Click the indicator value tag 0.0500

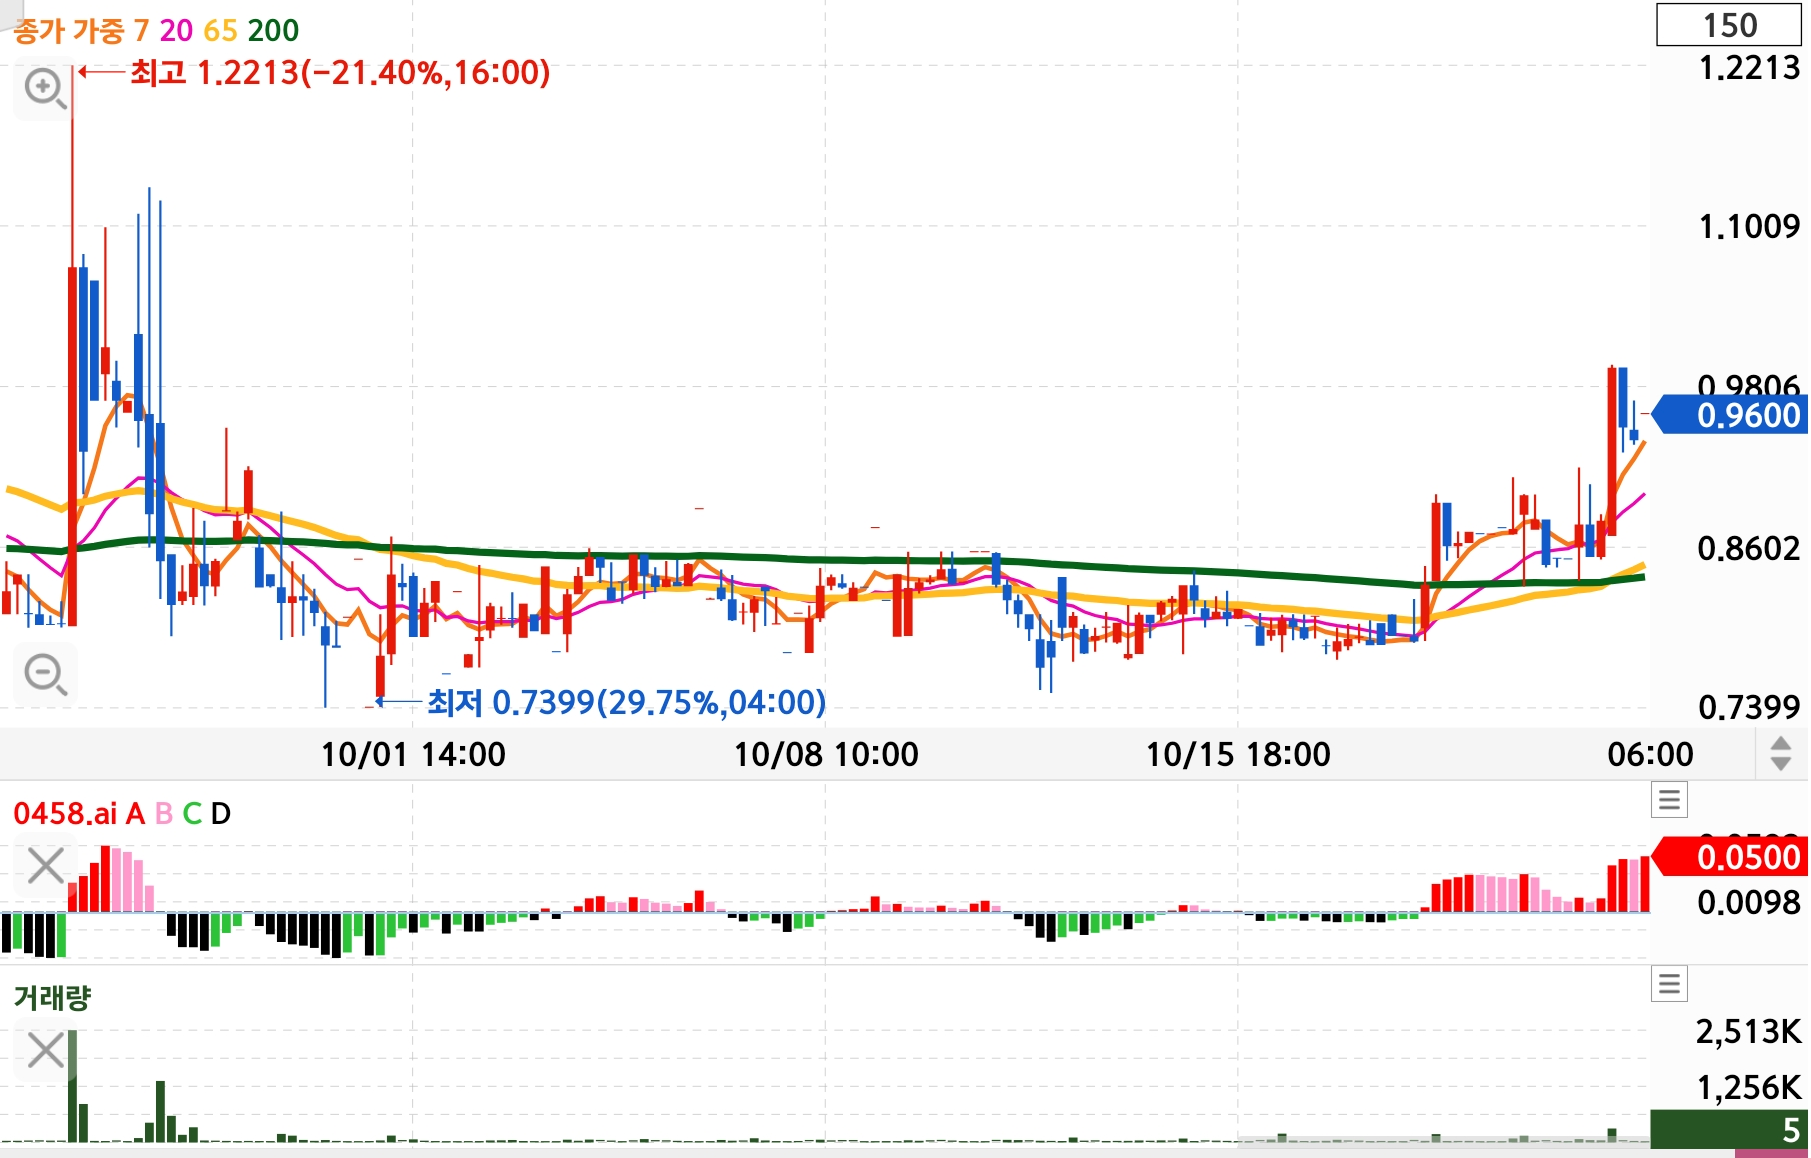(1730, 857)
